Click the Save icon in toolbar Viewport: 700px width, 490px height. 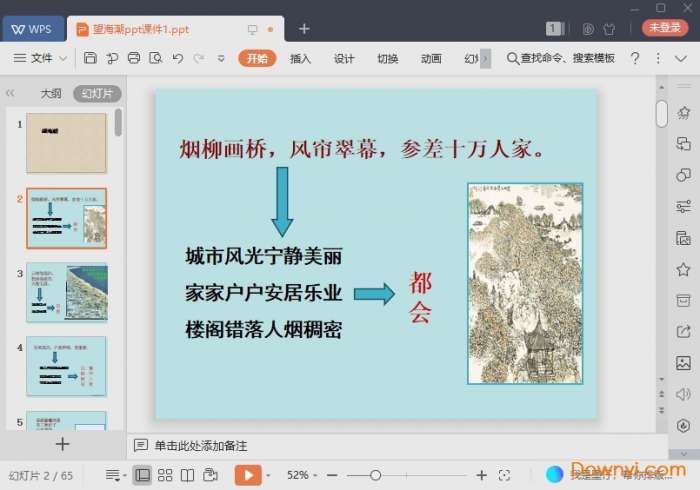(x=90, y=59)
